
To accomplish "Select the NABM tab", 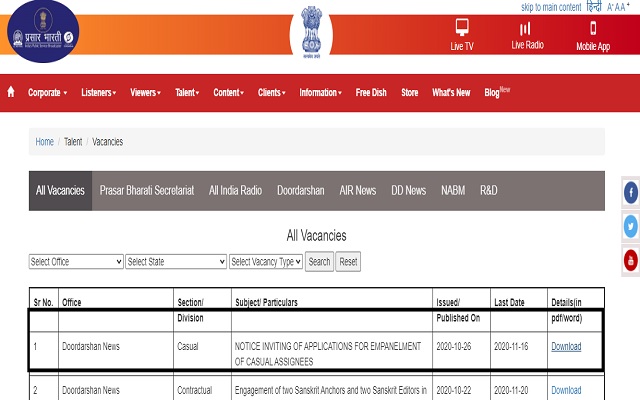I will [x=453, y=191].
